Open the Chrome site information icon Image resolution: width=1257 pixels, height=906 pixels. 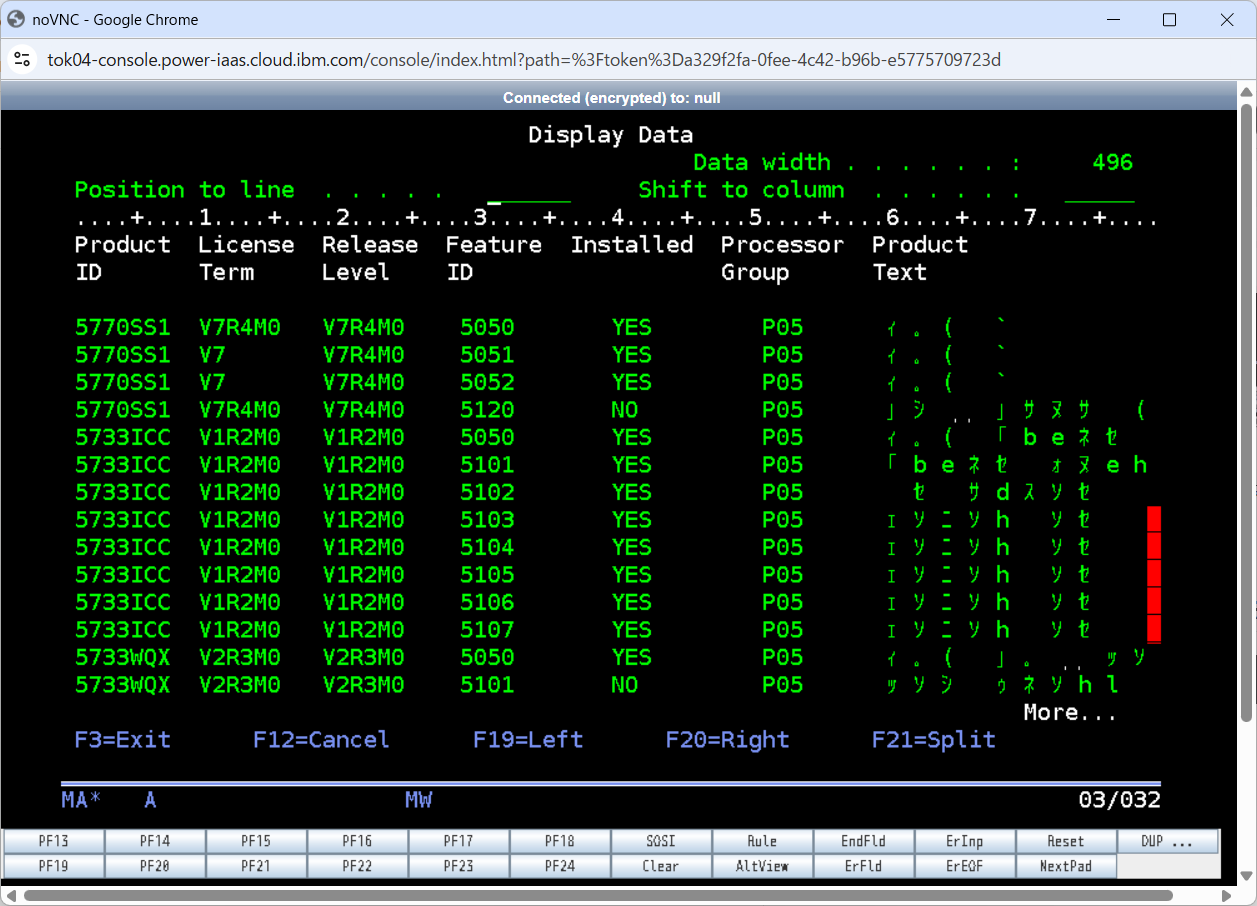click(22, 60)
